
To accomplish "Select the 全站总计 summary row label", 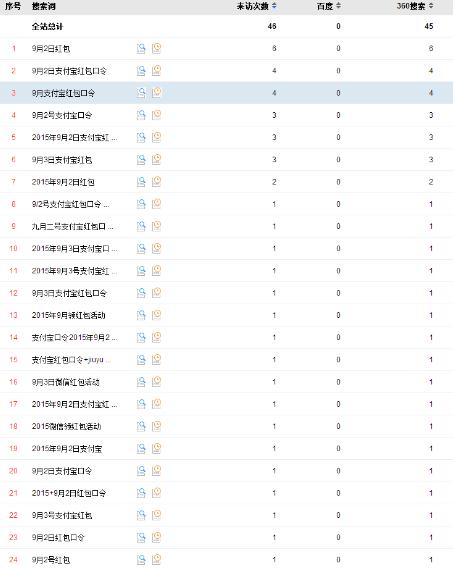I will pyautogui.click(x=47, y=26).
